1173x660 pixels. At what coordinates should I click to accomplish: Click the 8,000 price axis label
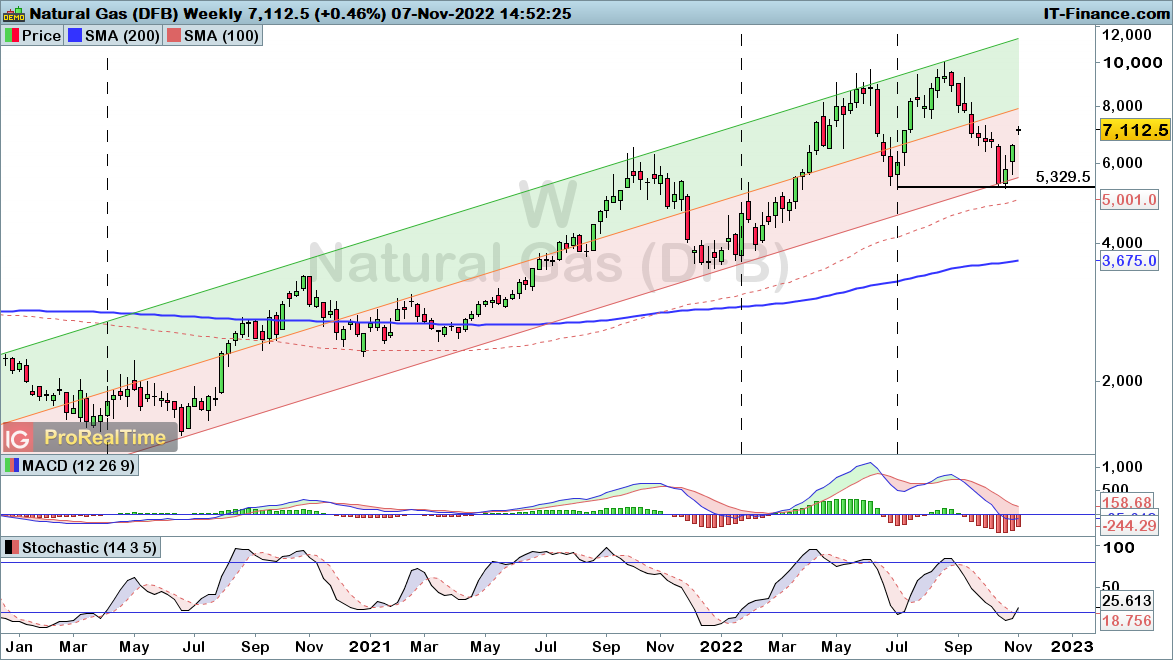coord(1123,106)
